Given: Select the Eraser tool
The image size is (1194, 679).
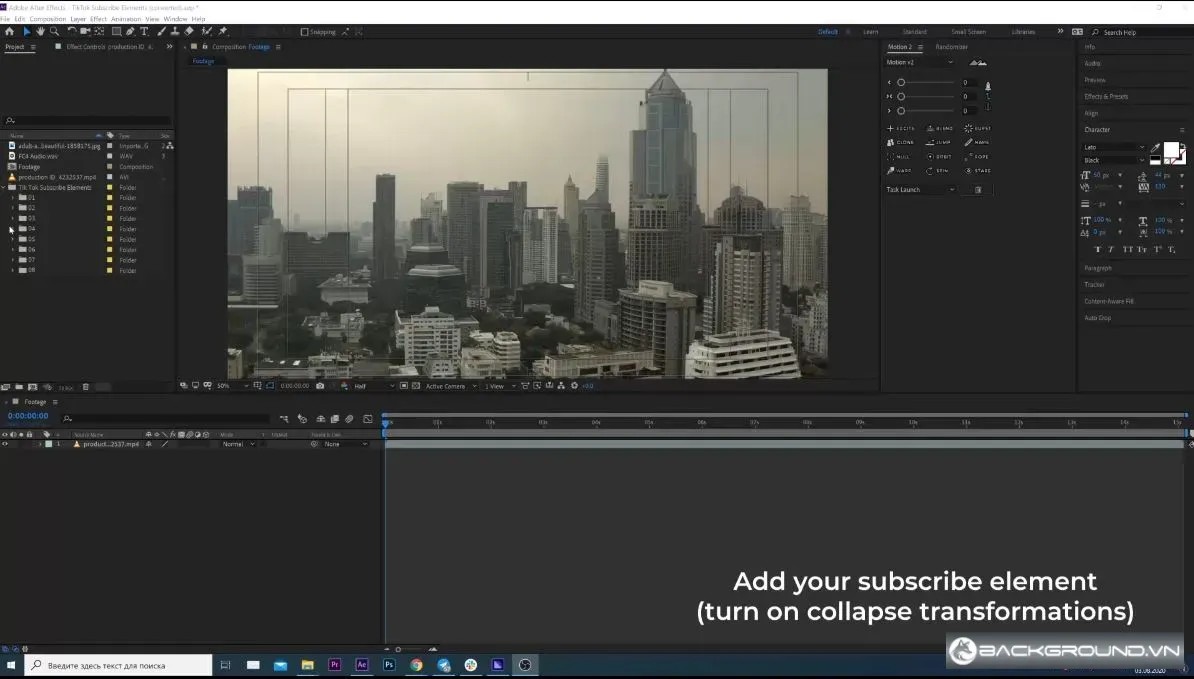Looking at the screenshot, I should click(189, 32).
